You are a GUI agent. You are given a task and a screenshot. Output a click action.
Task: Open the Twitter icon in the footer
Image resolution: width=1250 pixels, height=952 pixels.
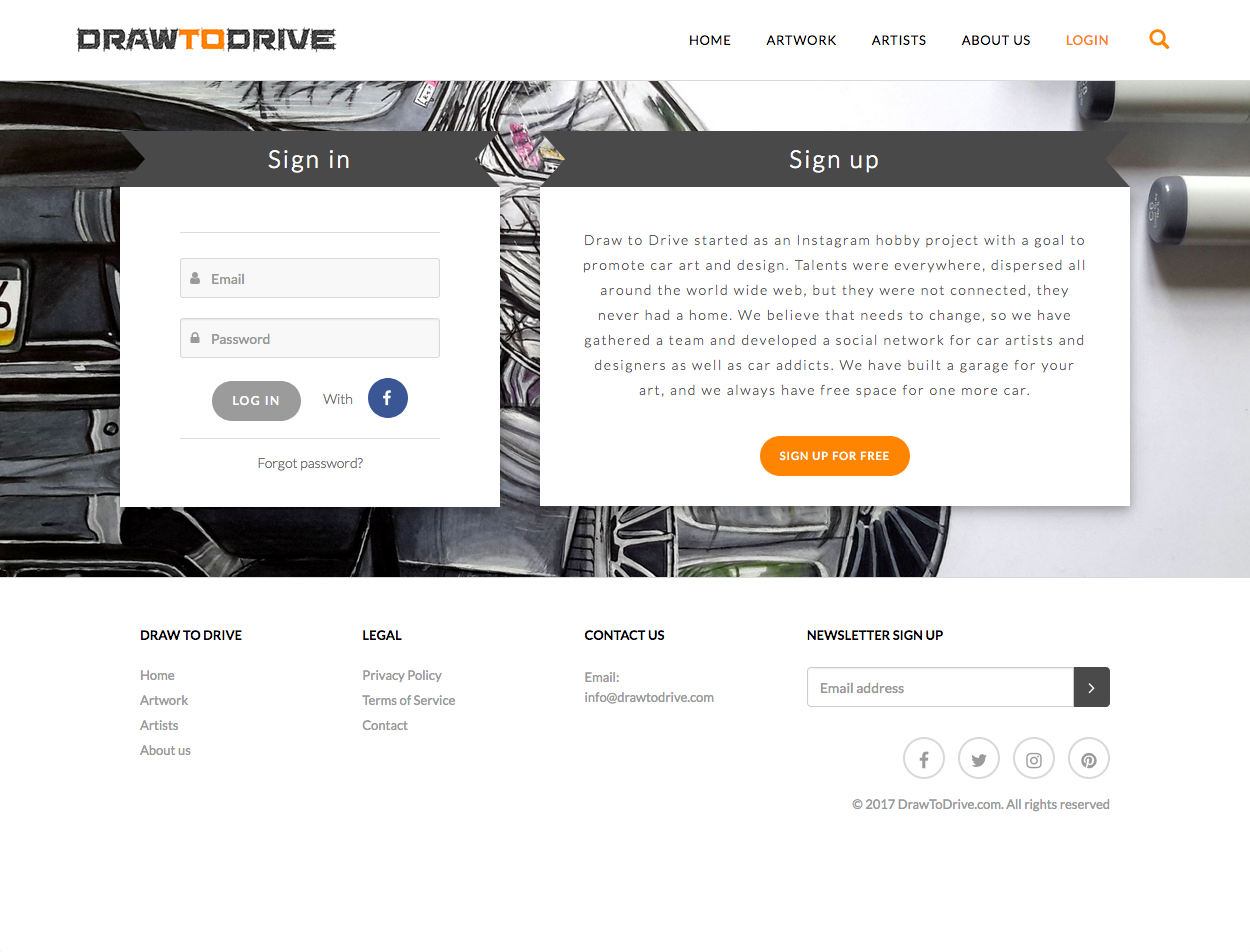pyautogui.click(x=978, y=758)
